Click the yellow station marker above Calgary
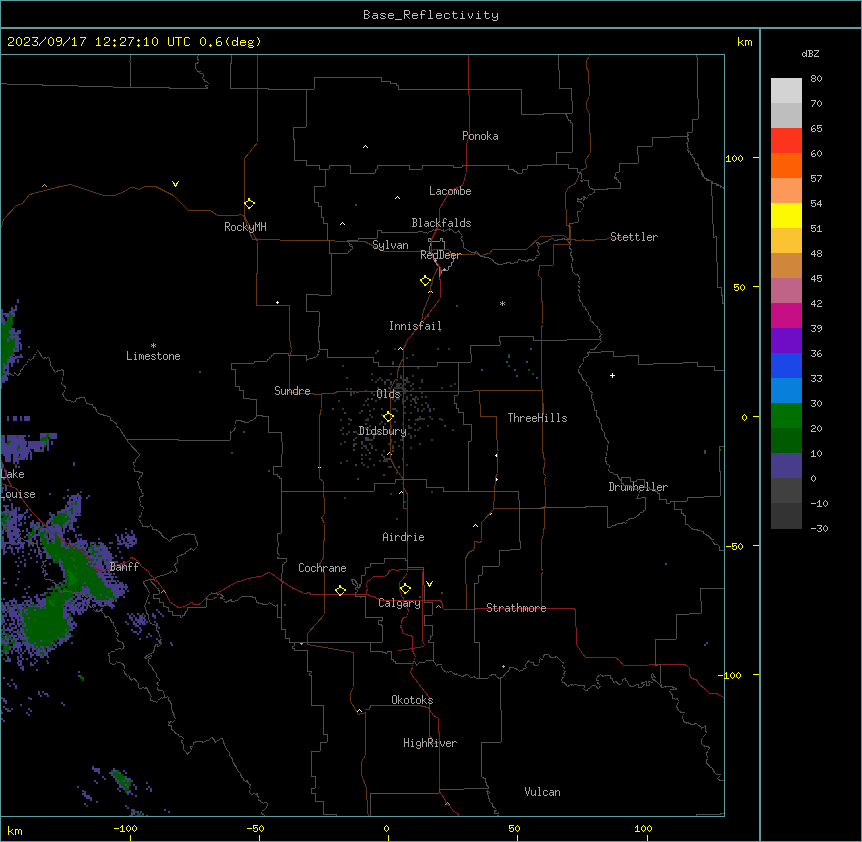 coord(405,589)
